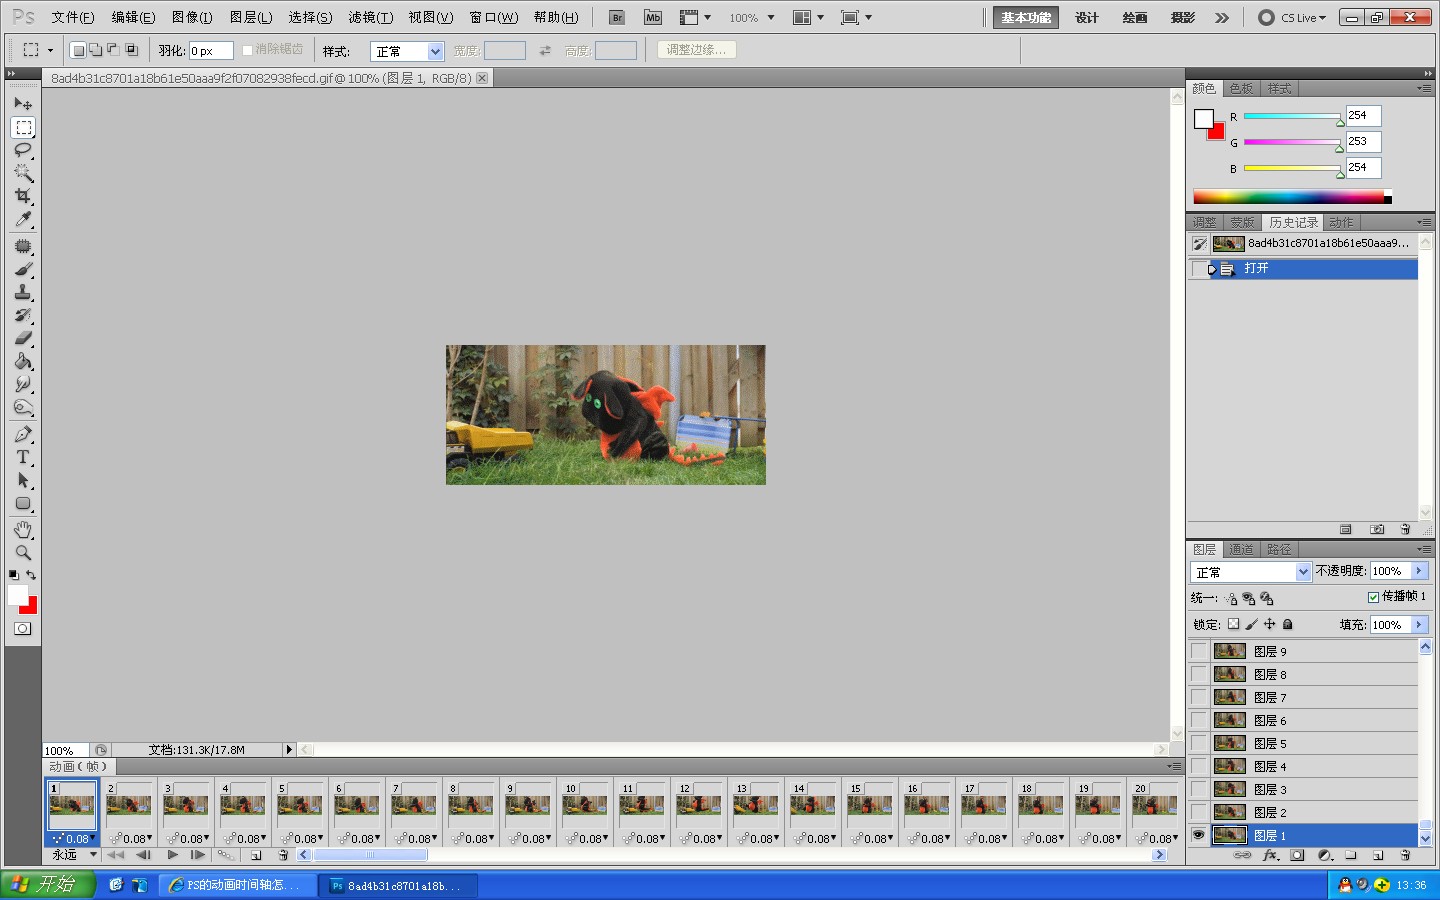Select the Clone Stamp tool

tap(23, 292)
